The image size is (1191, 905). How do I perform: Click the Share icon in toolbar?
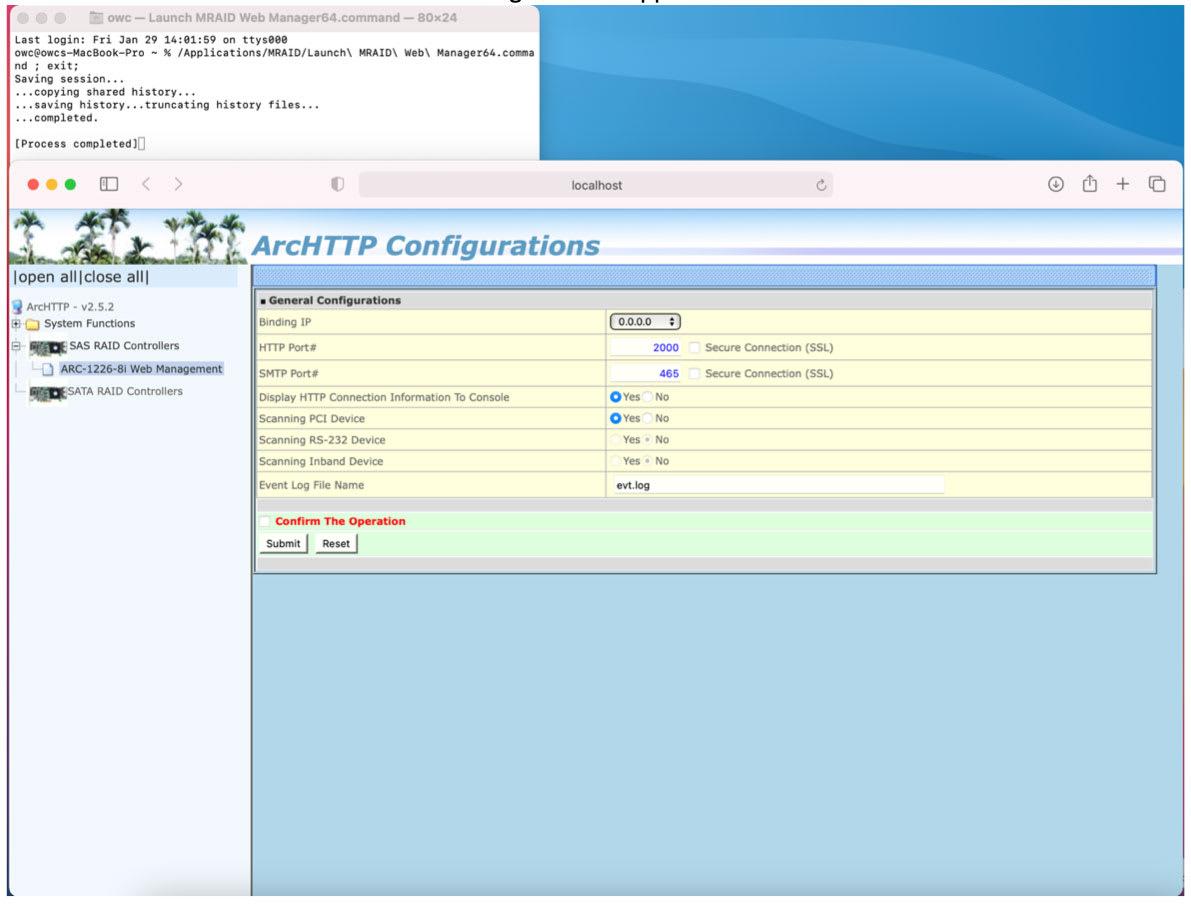[x=1090, y=184]
